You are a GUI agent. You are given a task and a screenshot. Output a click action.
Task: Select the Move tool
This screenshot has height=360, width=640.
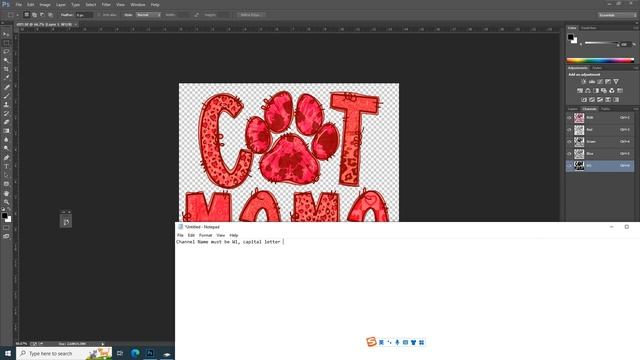[6, 34]
